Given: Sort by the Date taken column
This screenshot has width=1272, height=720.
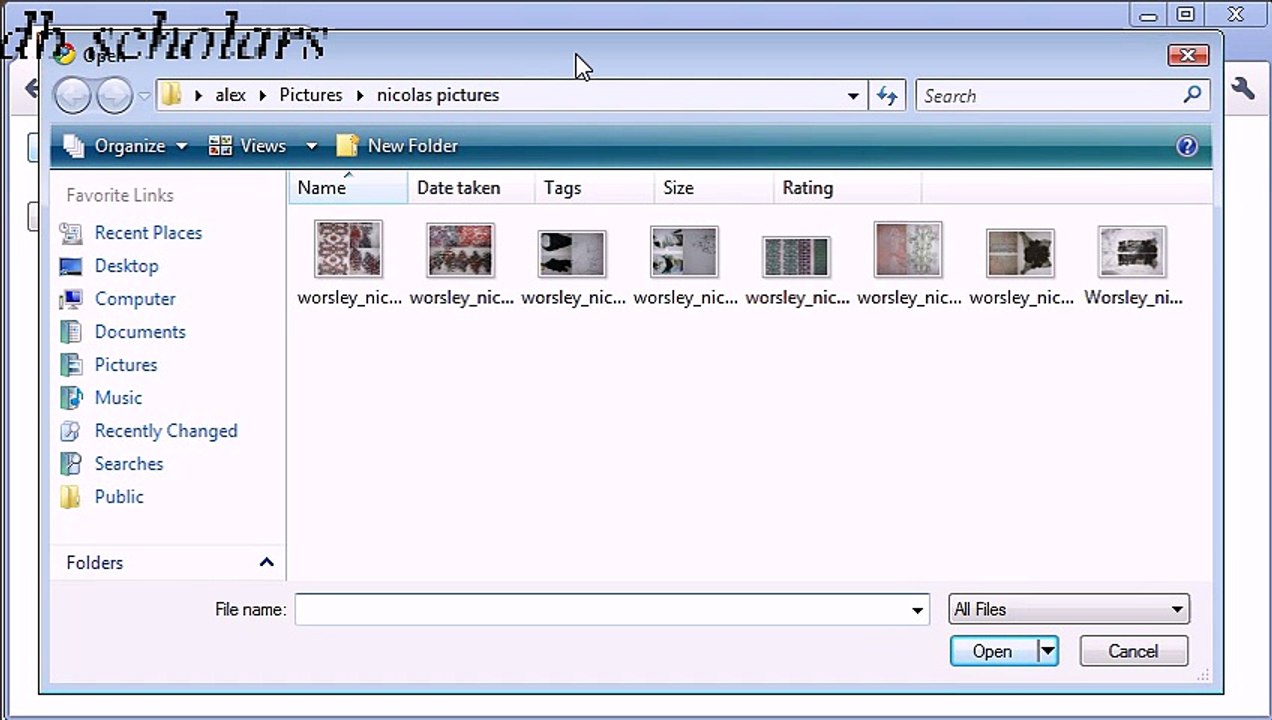Looking at the screenshot, I should click(x=470, y=188).
